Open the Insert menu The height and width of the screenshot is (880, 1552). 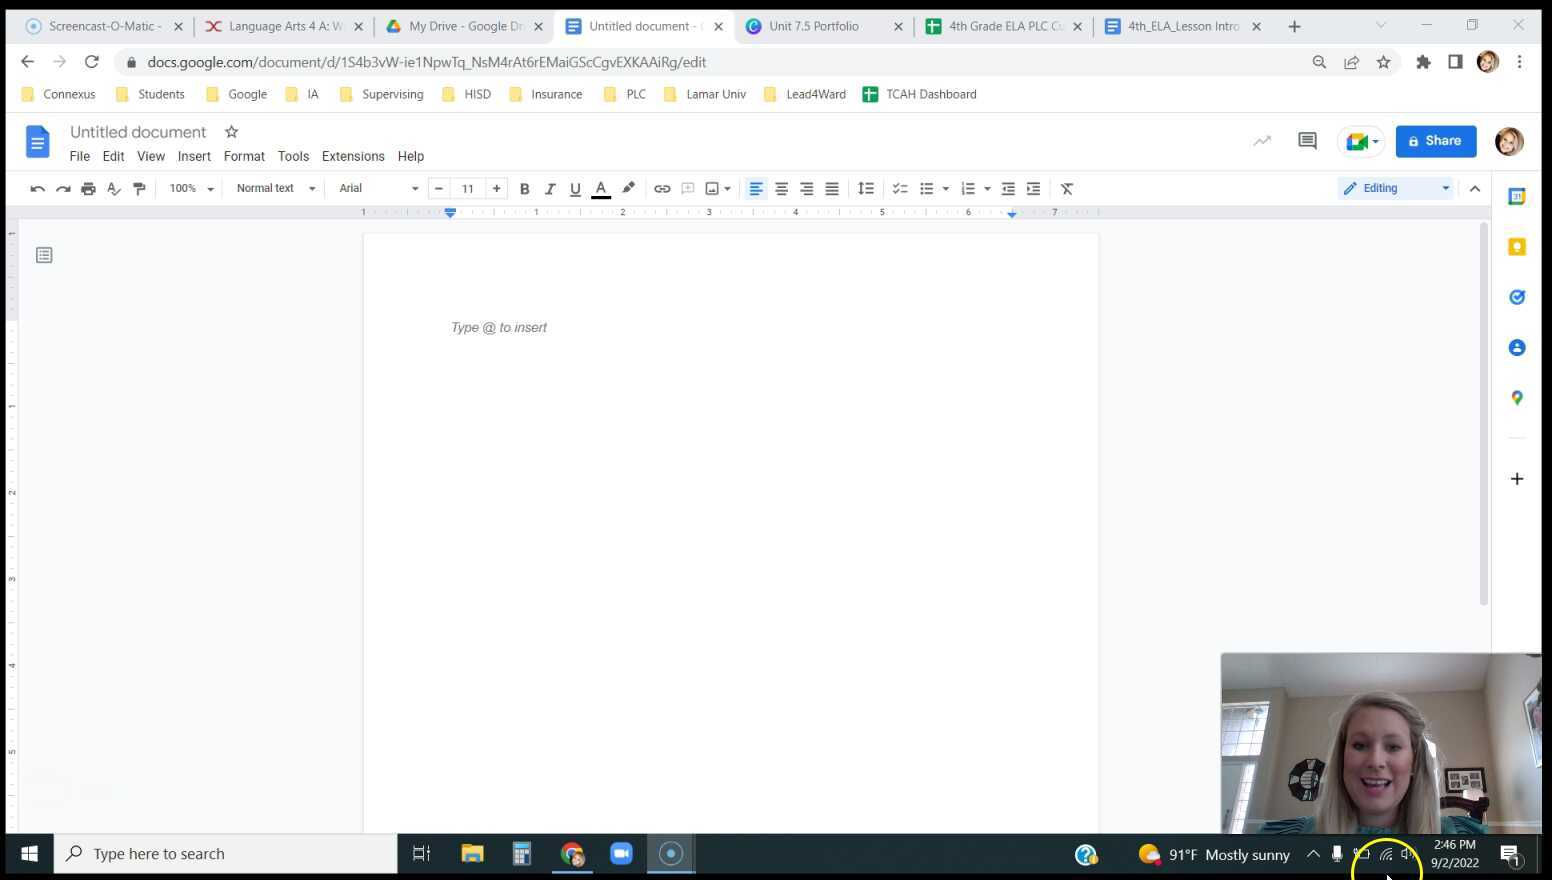tap(194, 156)
